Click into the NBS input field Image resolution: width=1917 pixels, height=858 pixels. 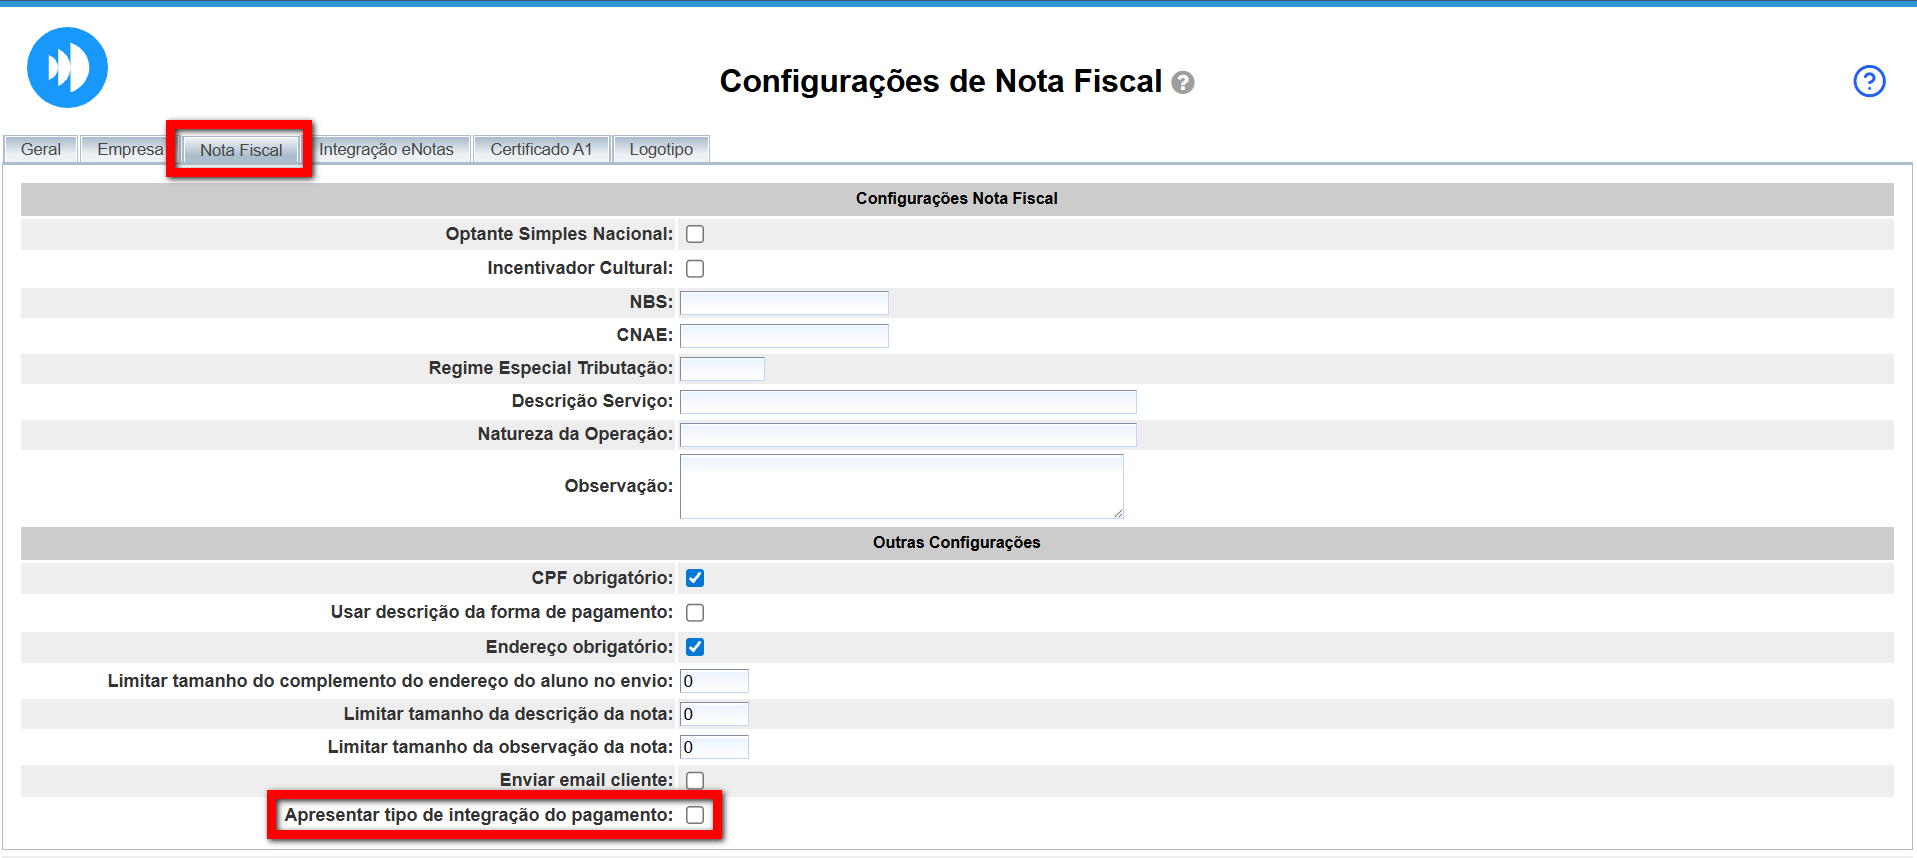click(784, 302)
